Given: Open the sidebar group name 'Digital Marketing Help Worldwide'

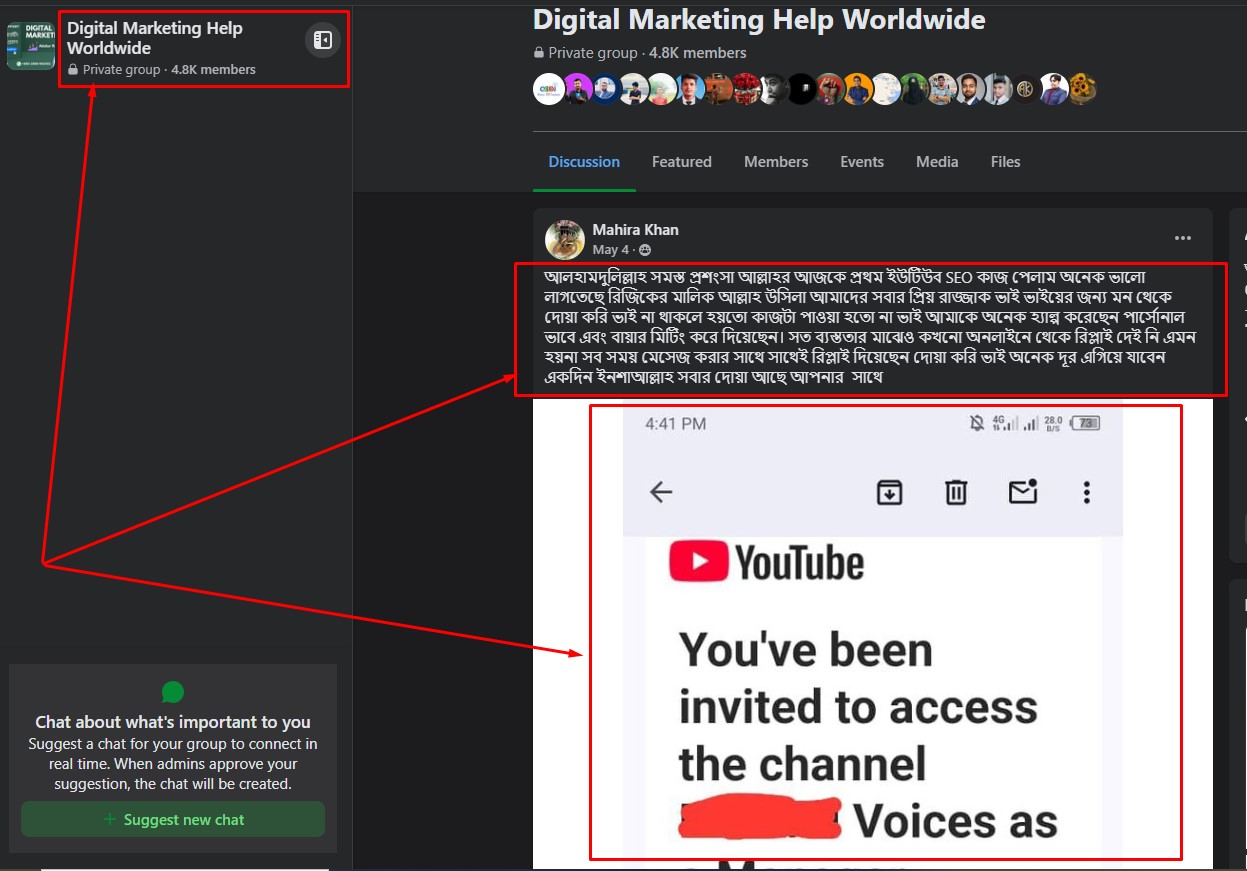Looking at the screenshot, I should tap(155, 38).
